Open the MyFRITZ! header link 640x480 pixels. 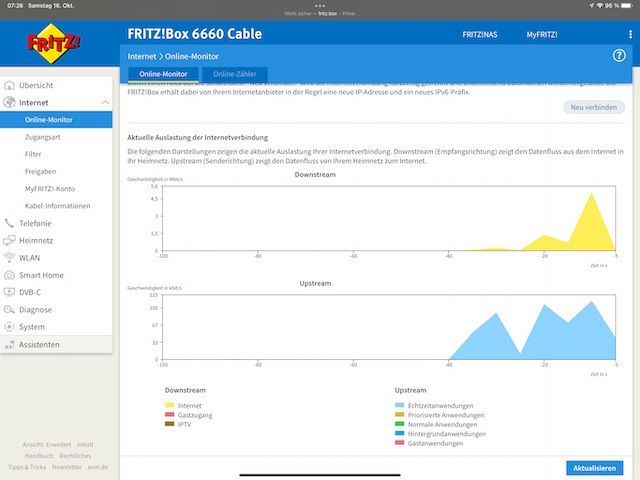(542, 35)
